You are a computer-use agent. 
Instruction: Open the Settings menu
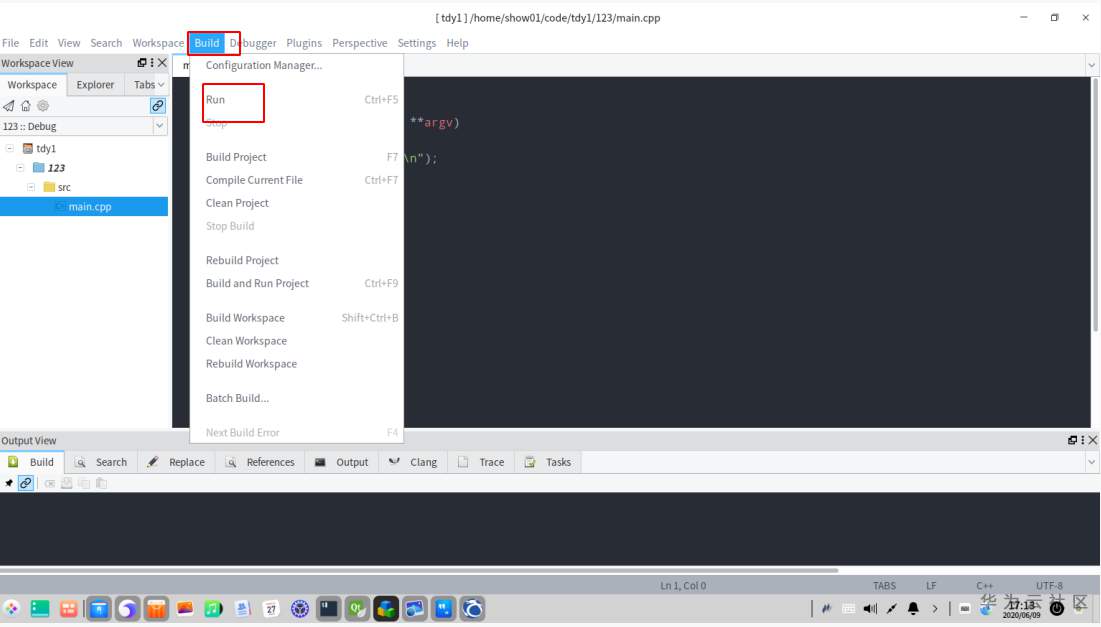[x=417, y=43]
